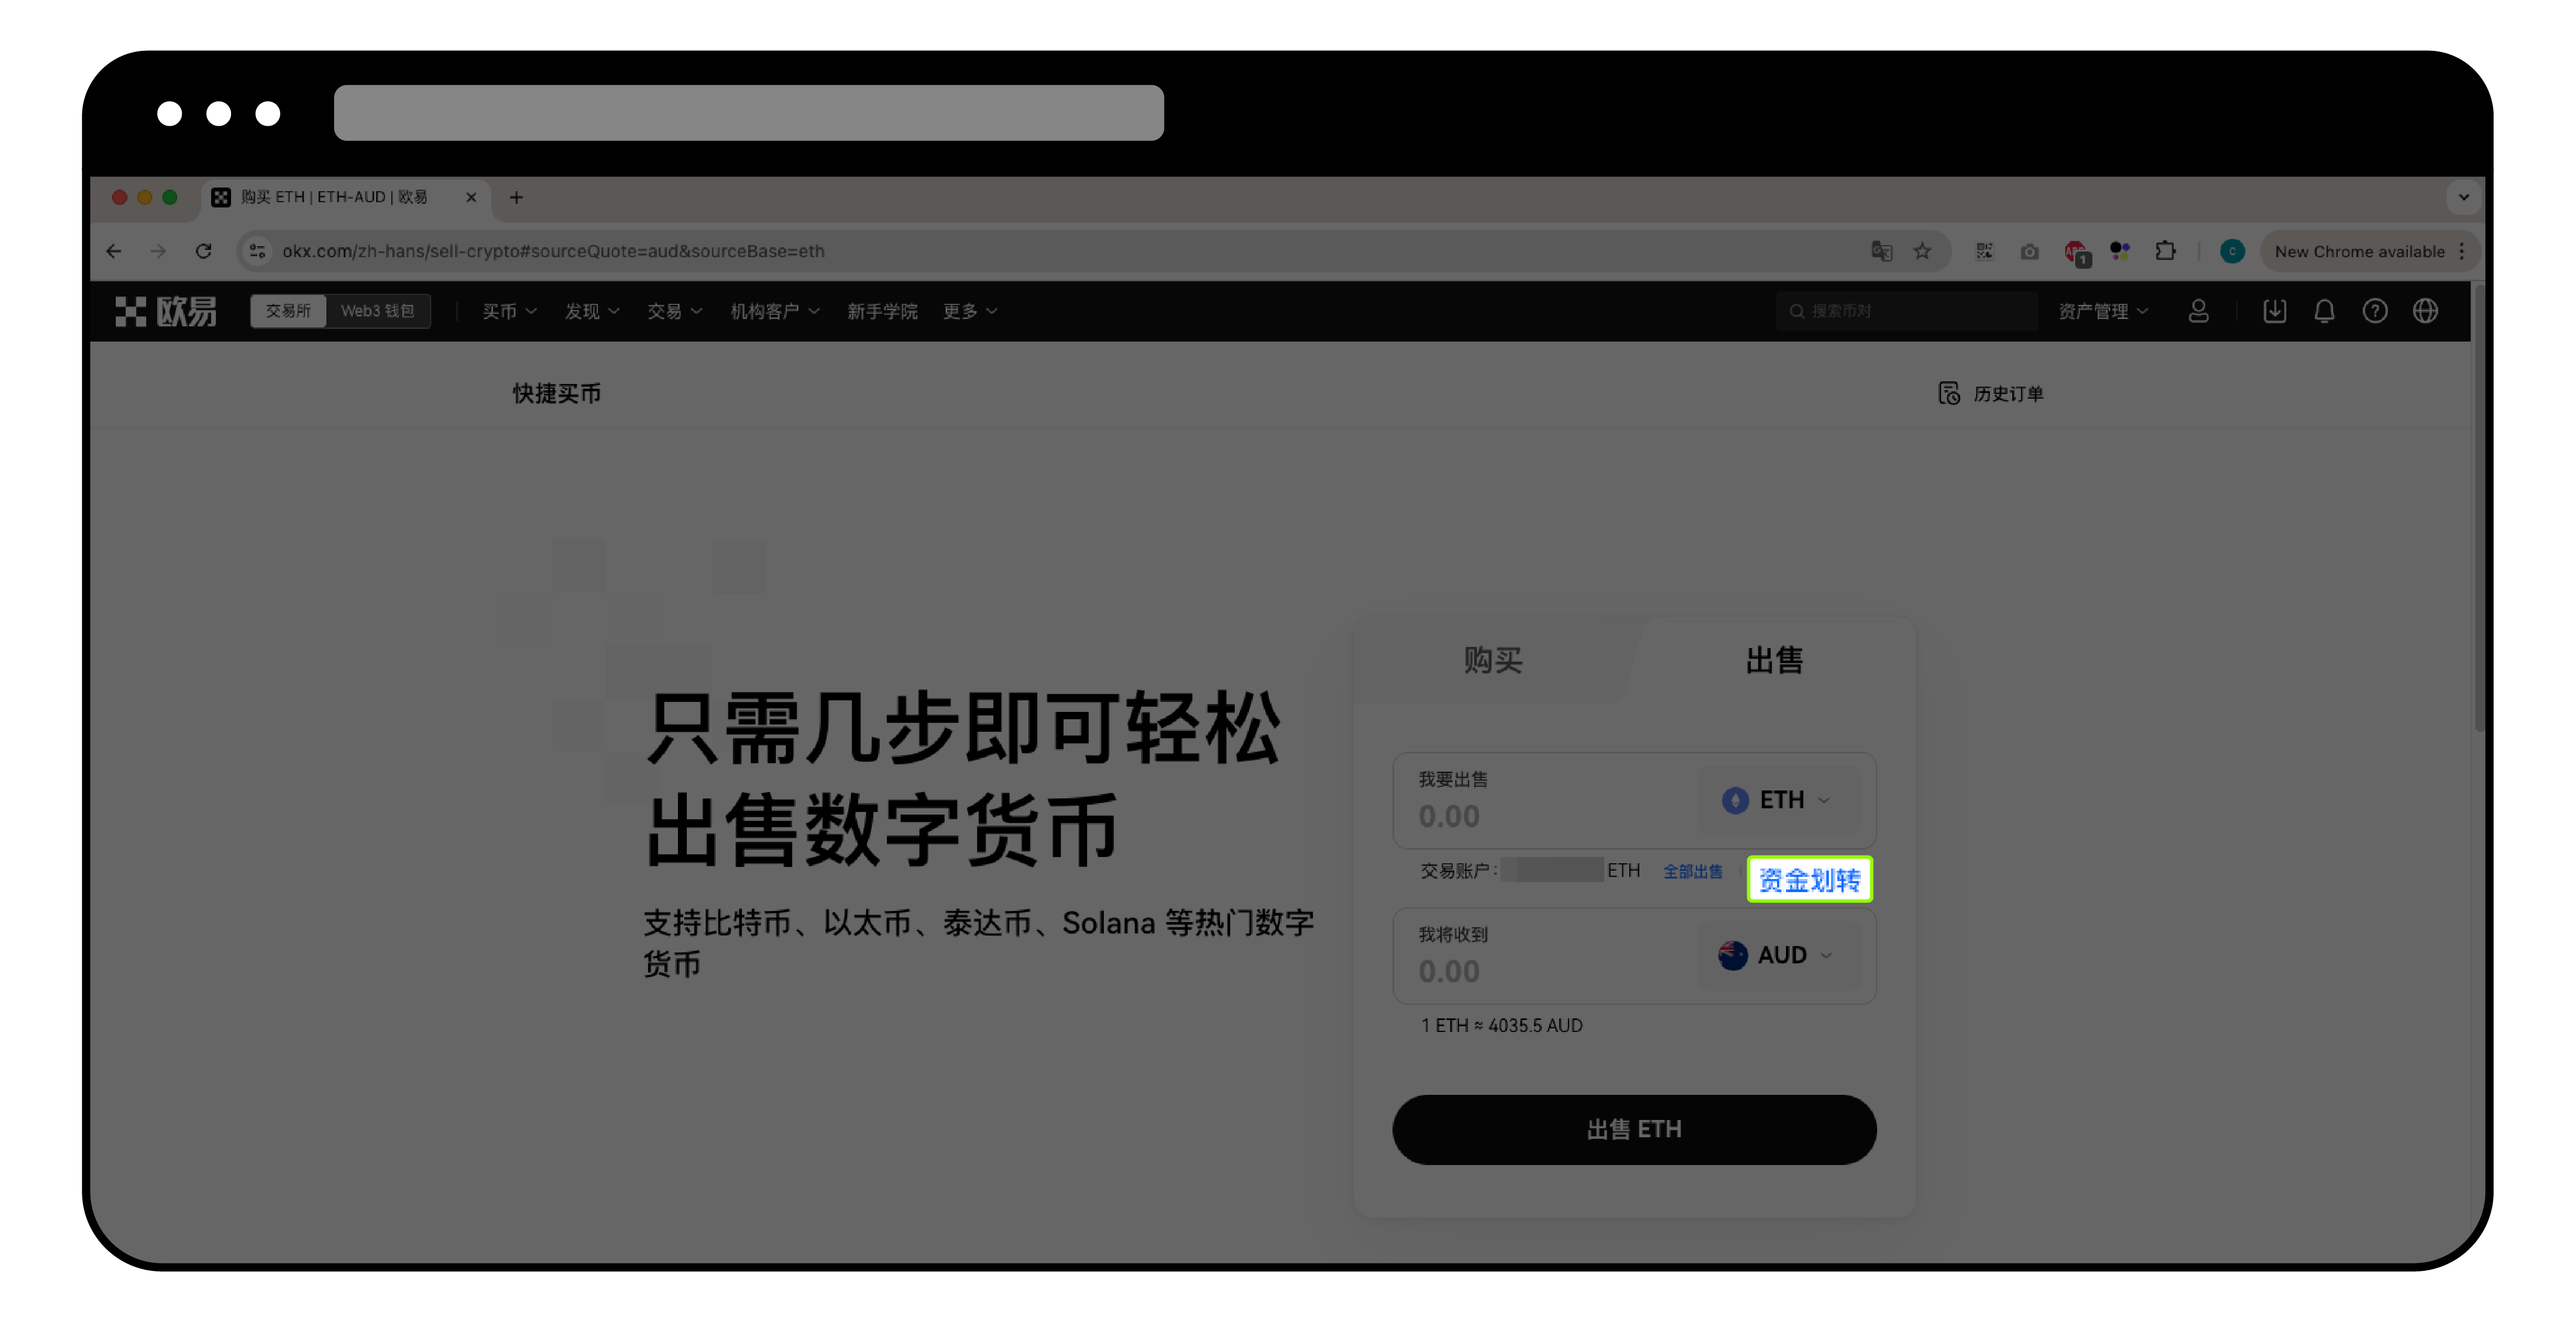Click the camera screenshot extension icon
The image size is (2576, 1318).
pyautogui.click(x=2029, y=252)
